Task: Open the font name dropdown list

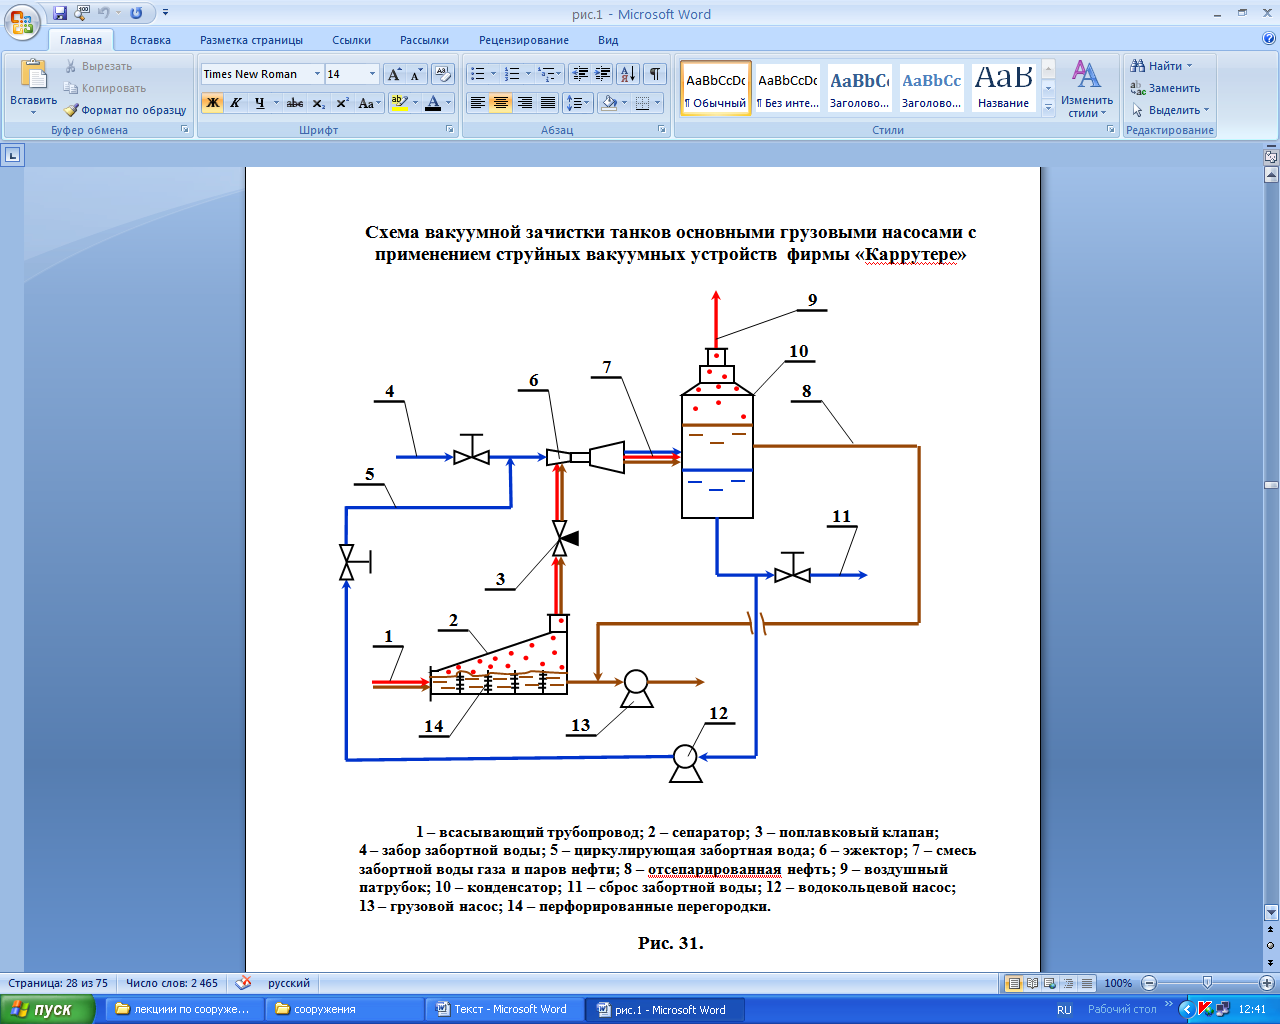Action: pos(317,74)
